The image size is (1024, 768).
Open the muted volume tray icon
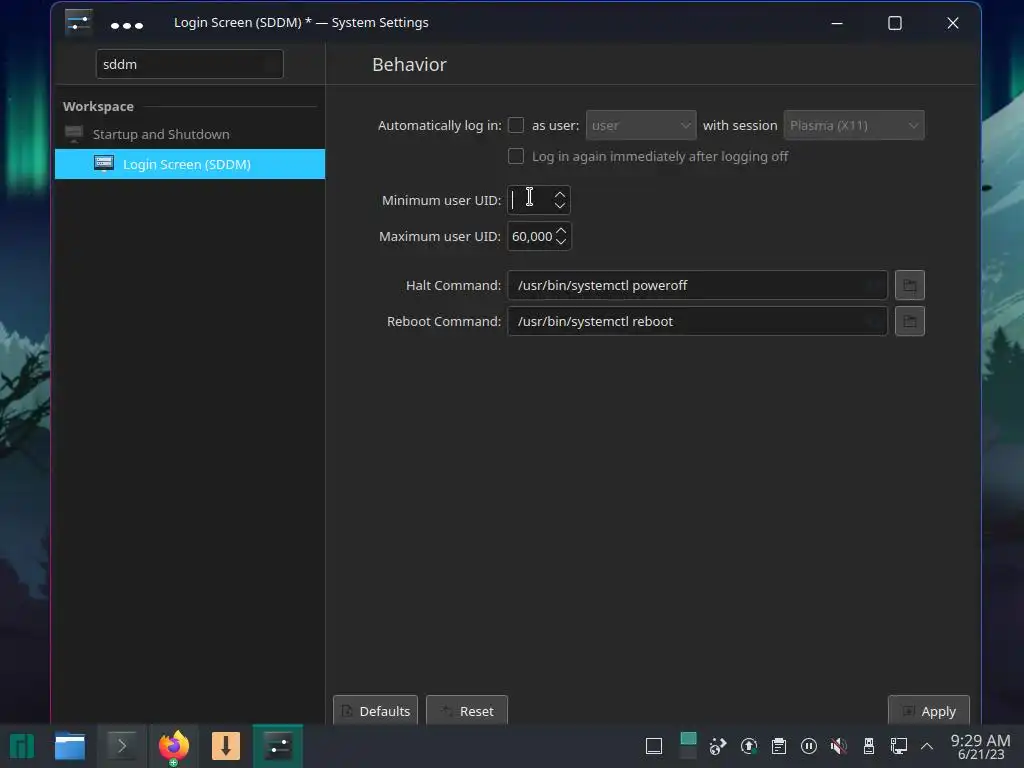point(839,746)
